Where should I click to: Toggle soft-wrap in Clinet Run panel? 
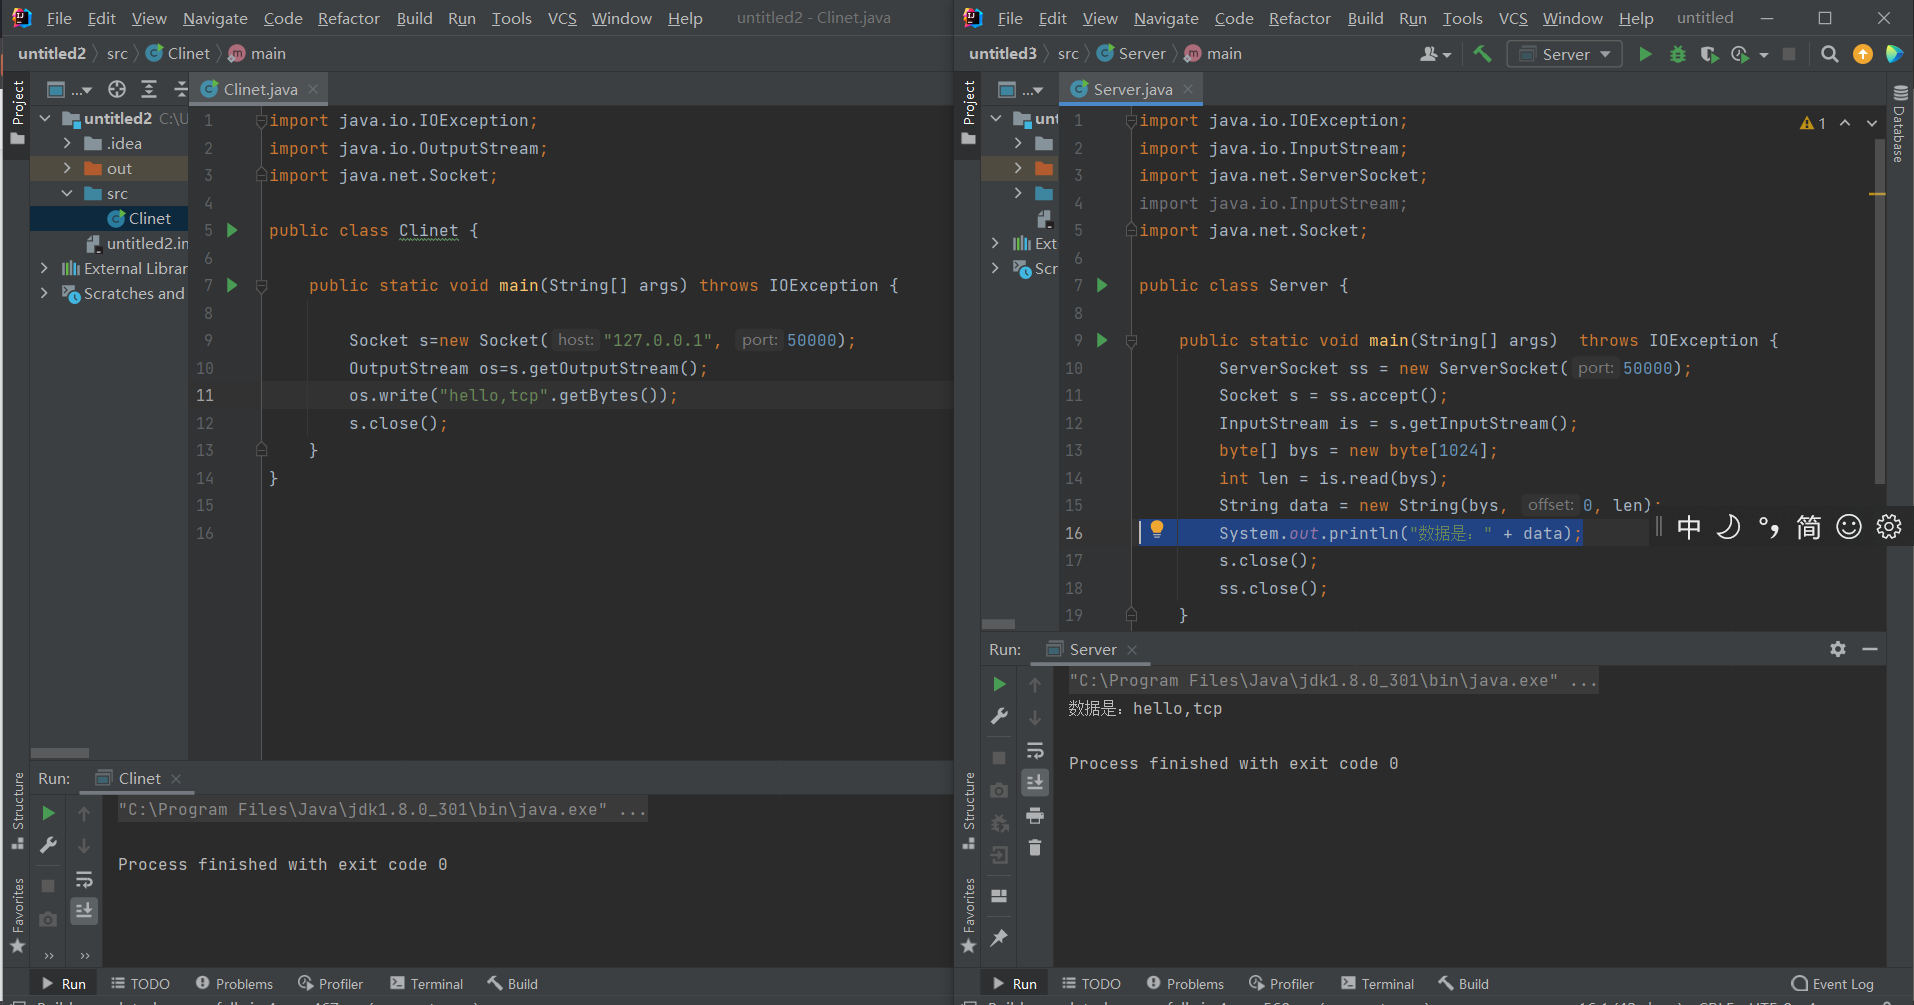click(84, 879)
